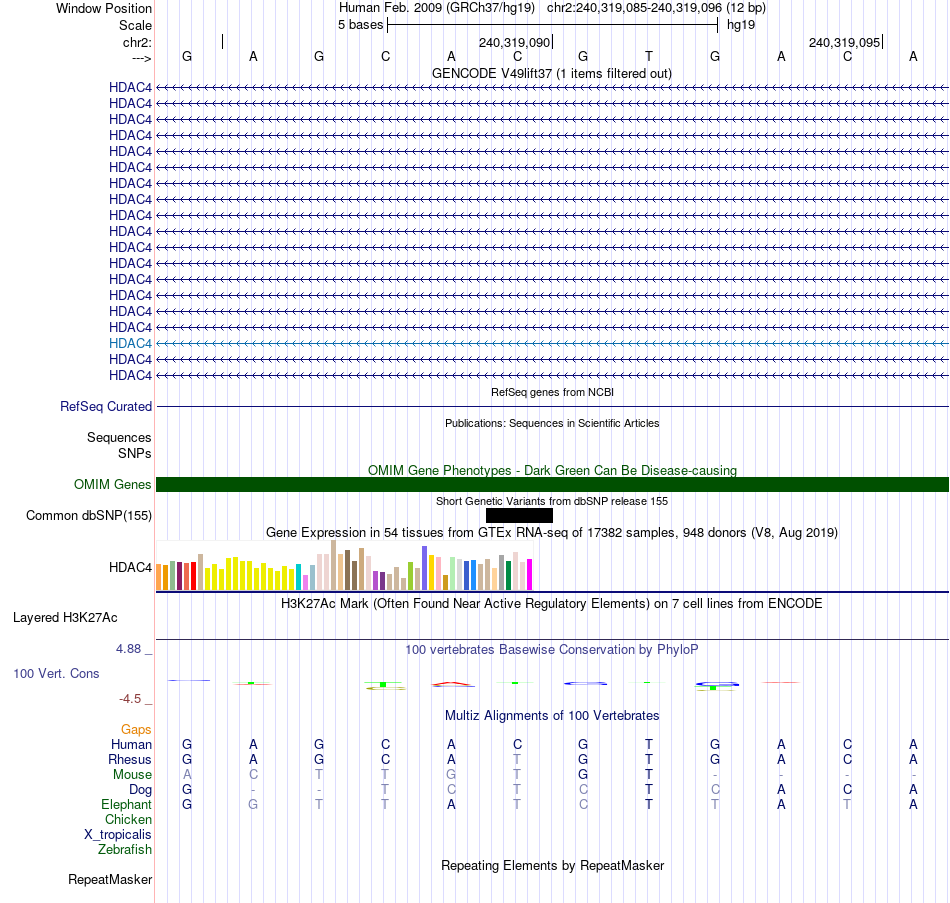This screenshot has height=903, width=950.
Task: Click the 5 bases scale bar
Action: click(553, 25)
